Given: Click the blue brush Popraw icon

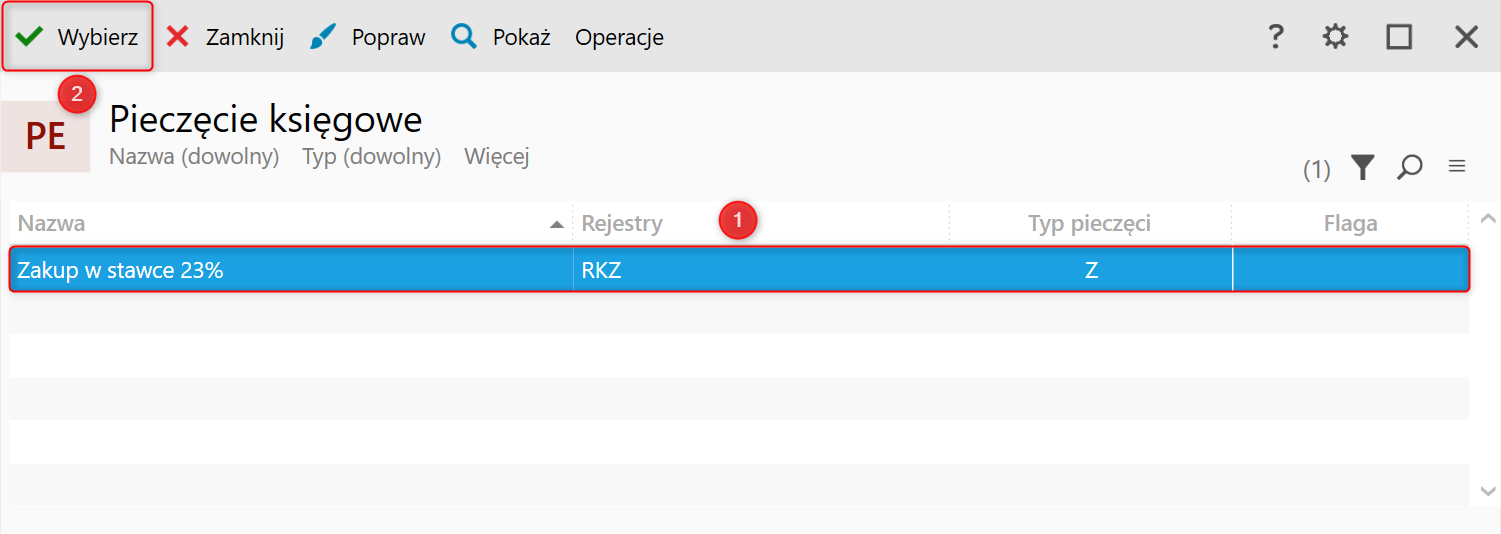Looking at the screenshot, I should [x=323, y=37].
